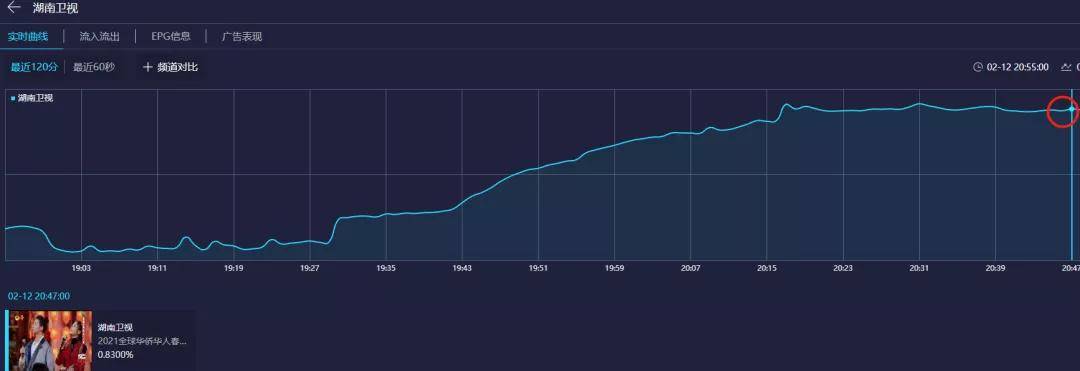This screenshot has height=371, width=1080.
Task: Click the 20:07 time axis label
Action: [690, 268]
